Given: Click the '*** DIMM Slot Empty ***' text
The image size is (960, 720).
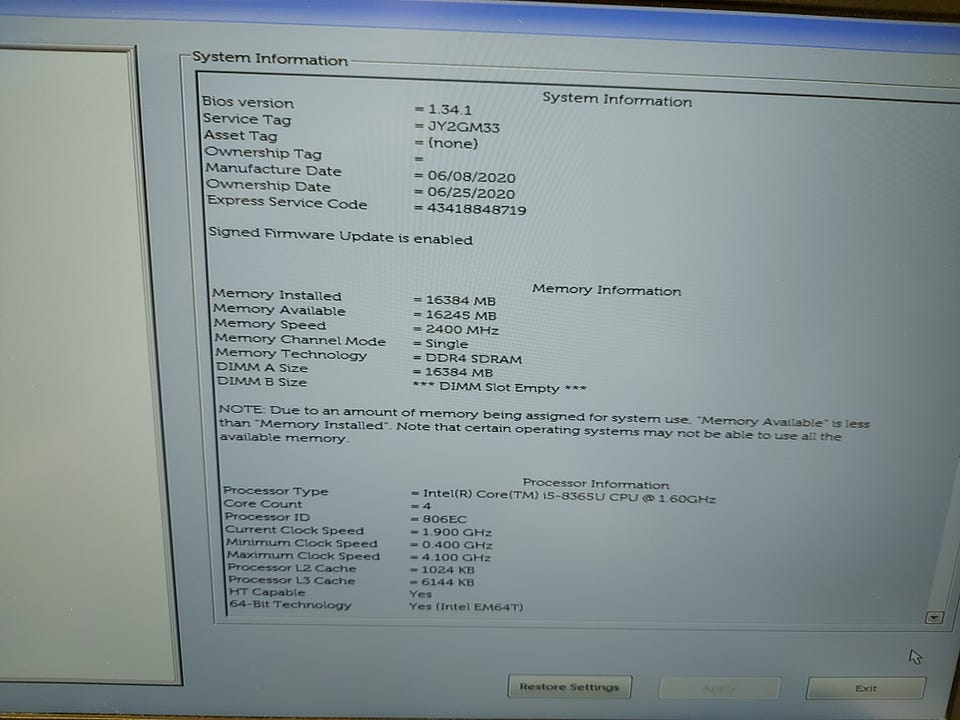Looking at the screenshot, I should pos(500,388).
